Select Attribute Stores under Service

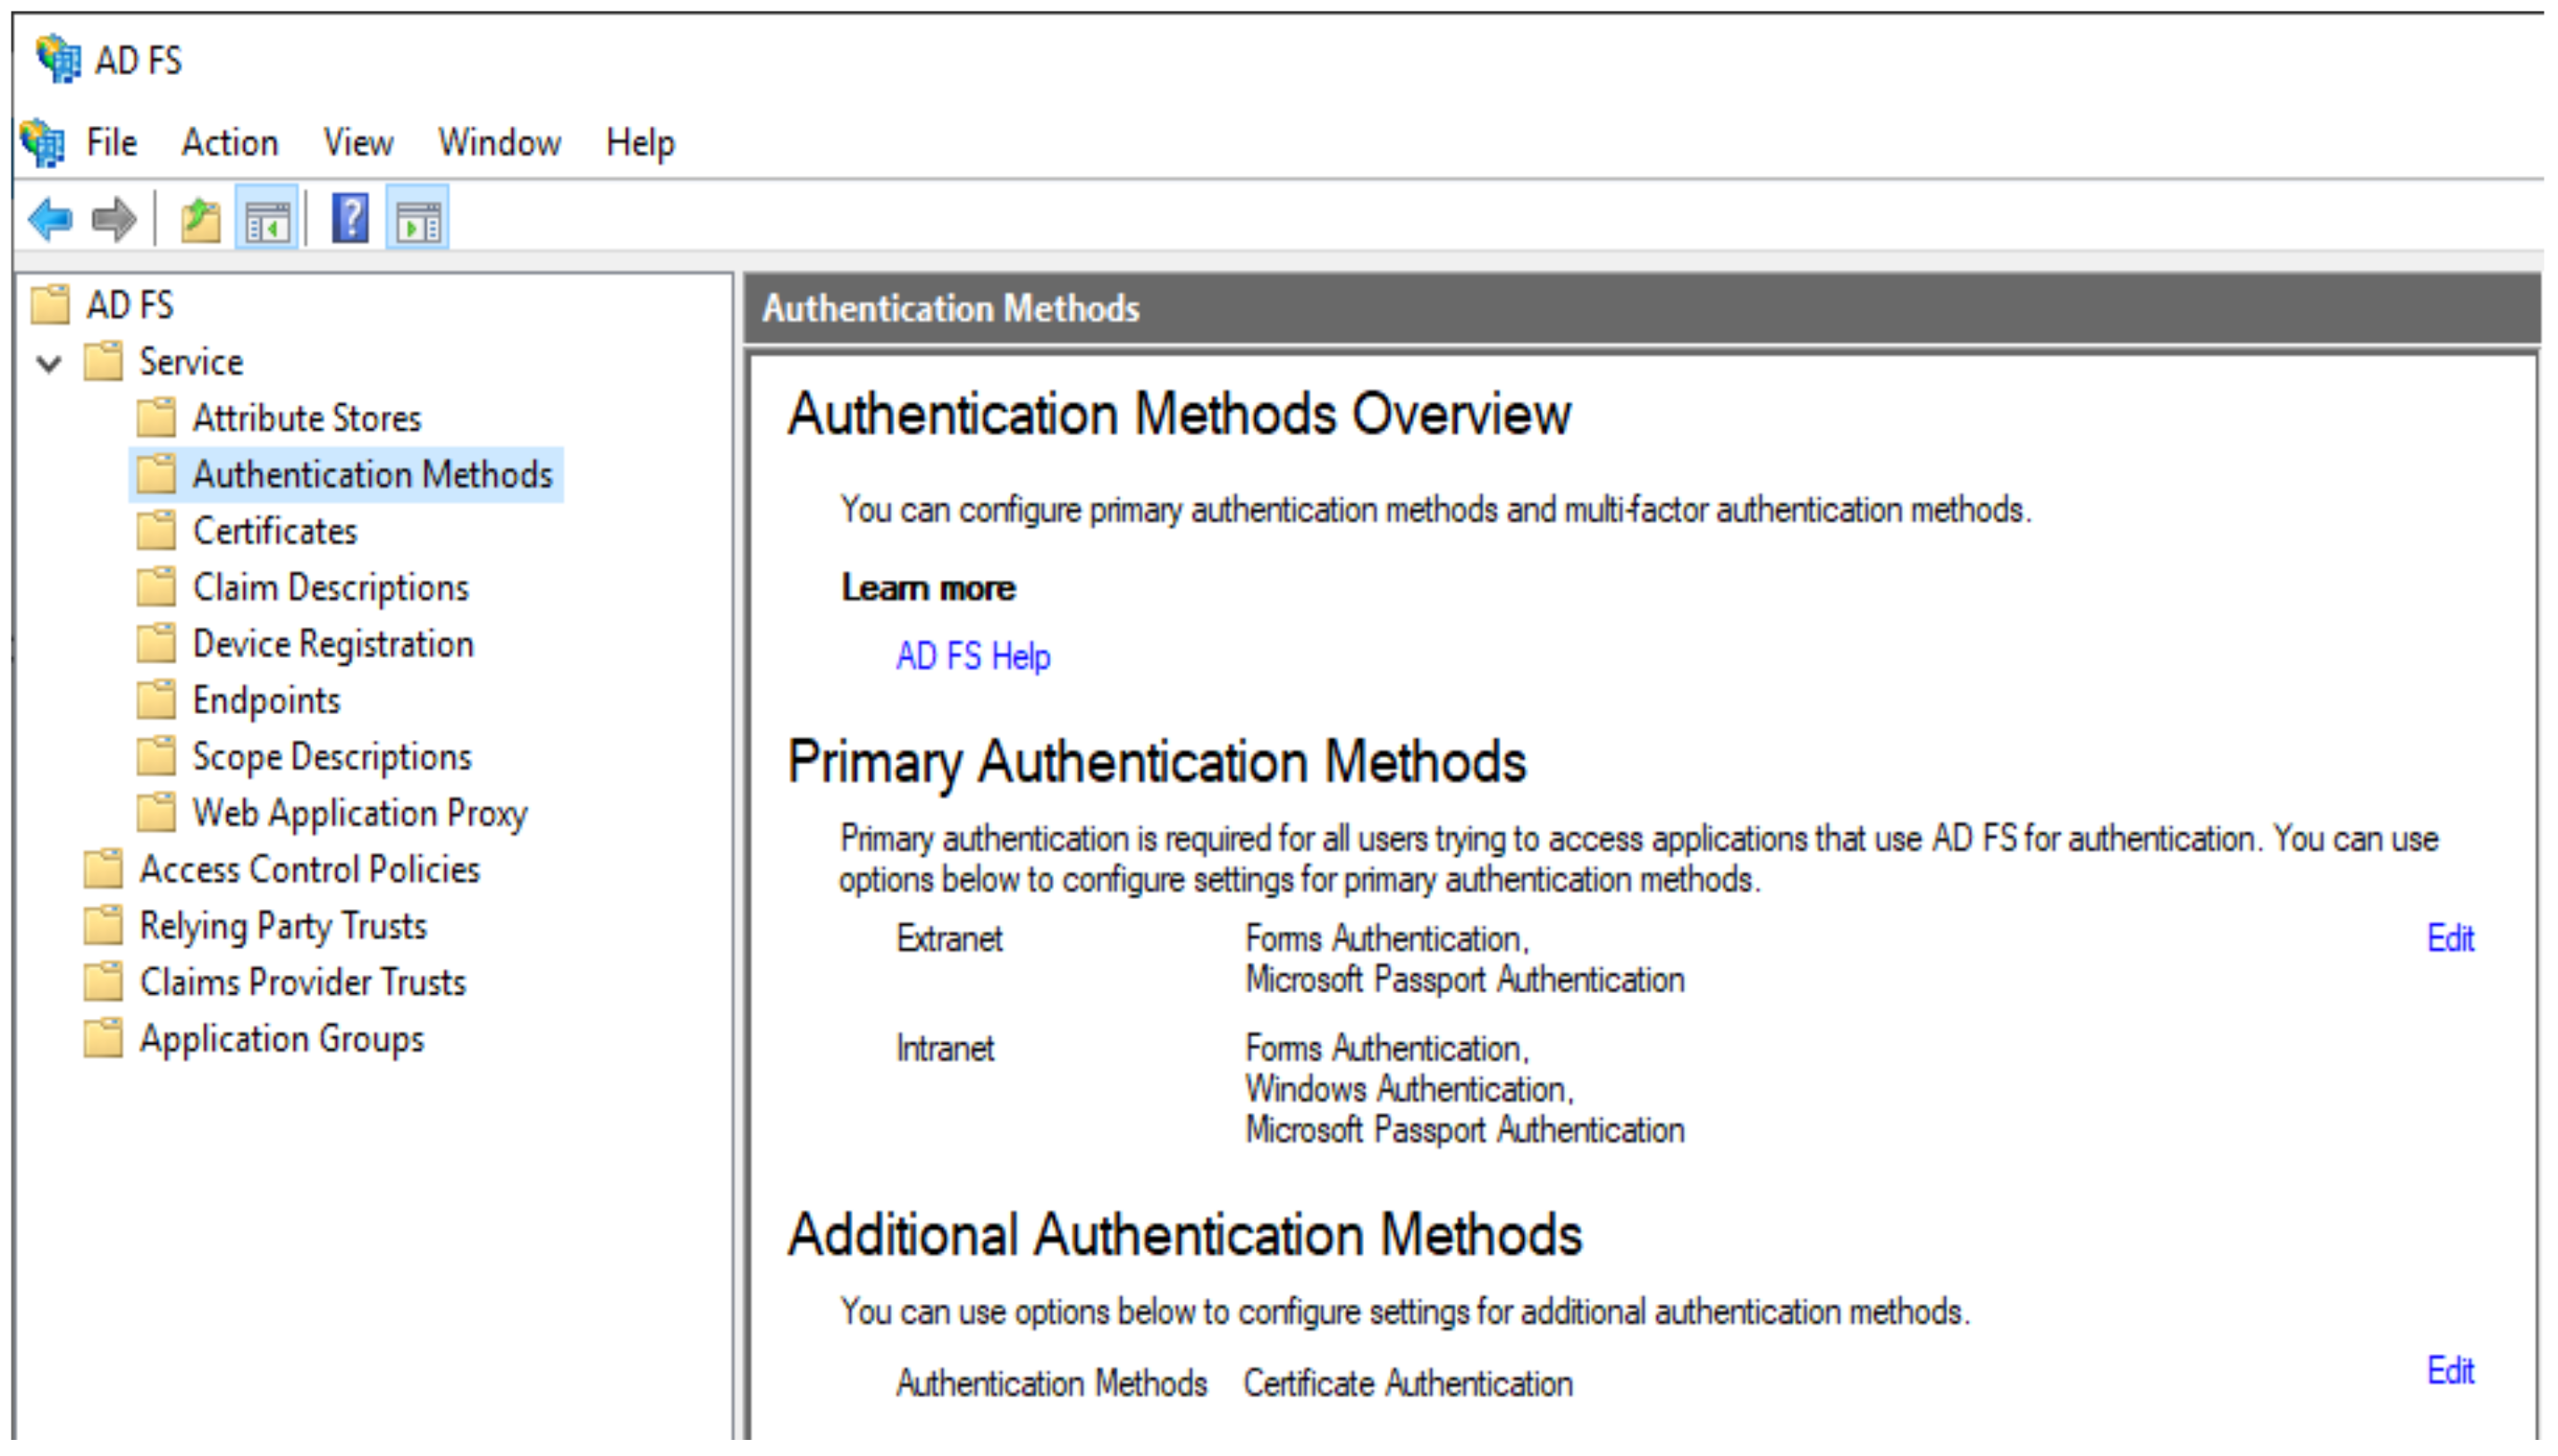click(x=306, y=418)
